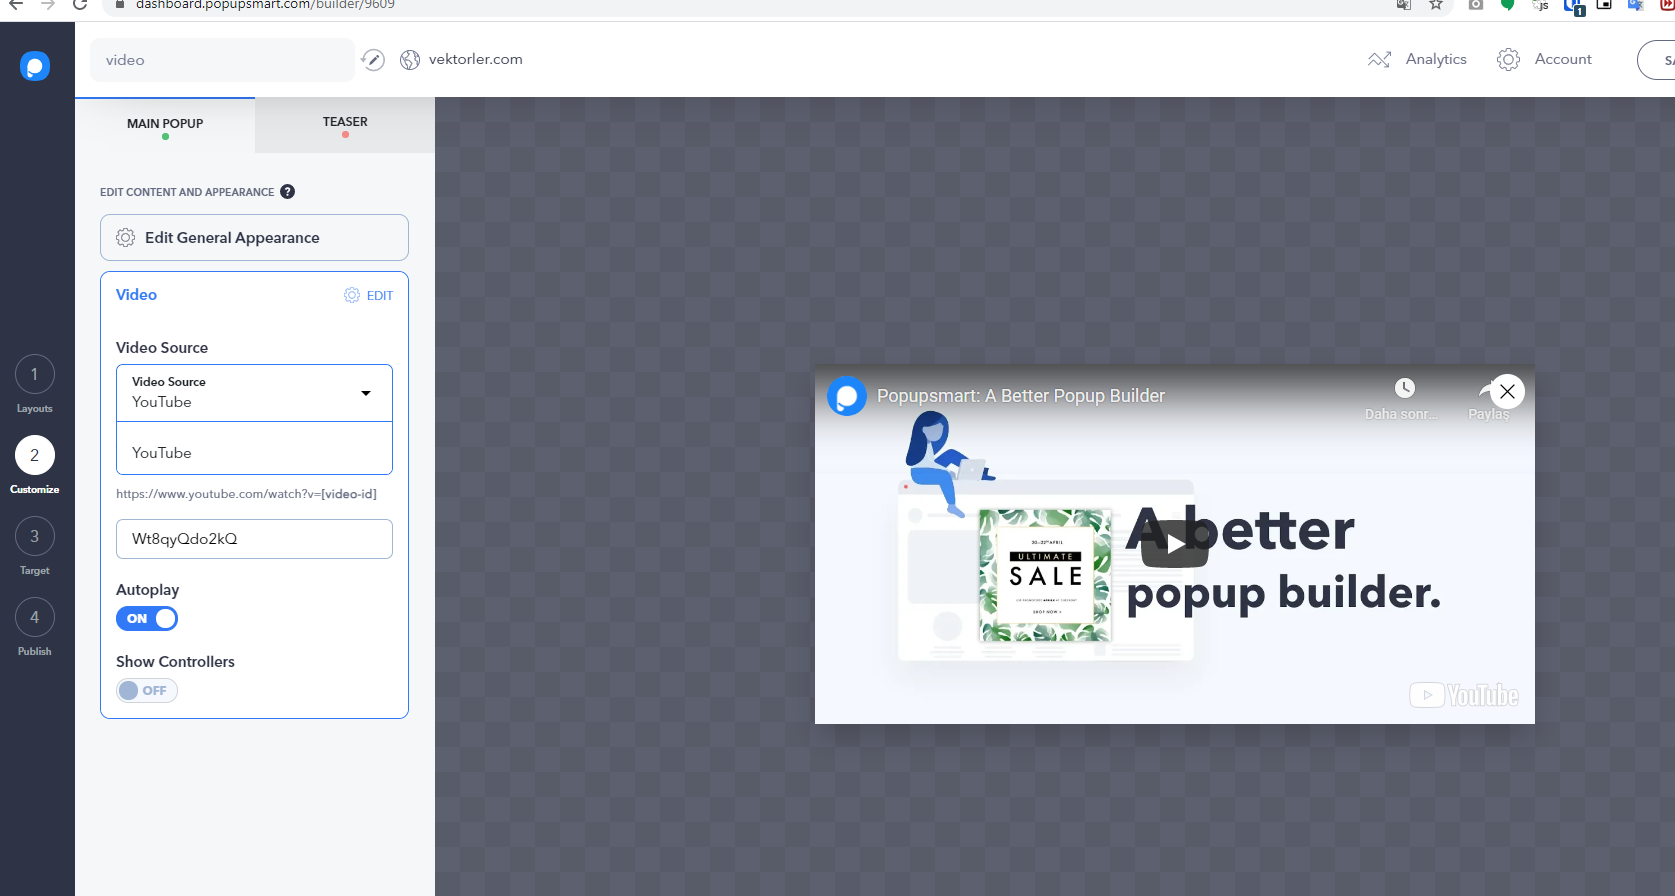This screenshot has height=896, width=1675.
Task: Click the Analytics chart icon
Action: (x=1379, y=60)
